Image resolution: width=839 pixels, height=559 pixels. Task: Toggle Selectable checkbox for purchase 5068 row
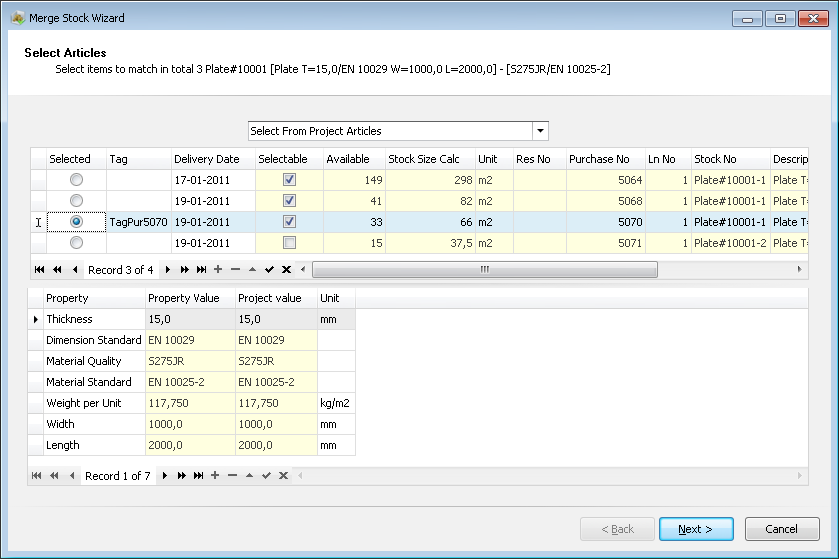(289, 201)
